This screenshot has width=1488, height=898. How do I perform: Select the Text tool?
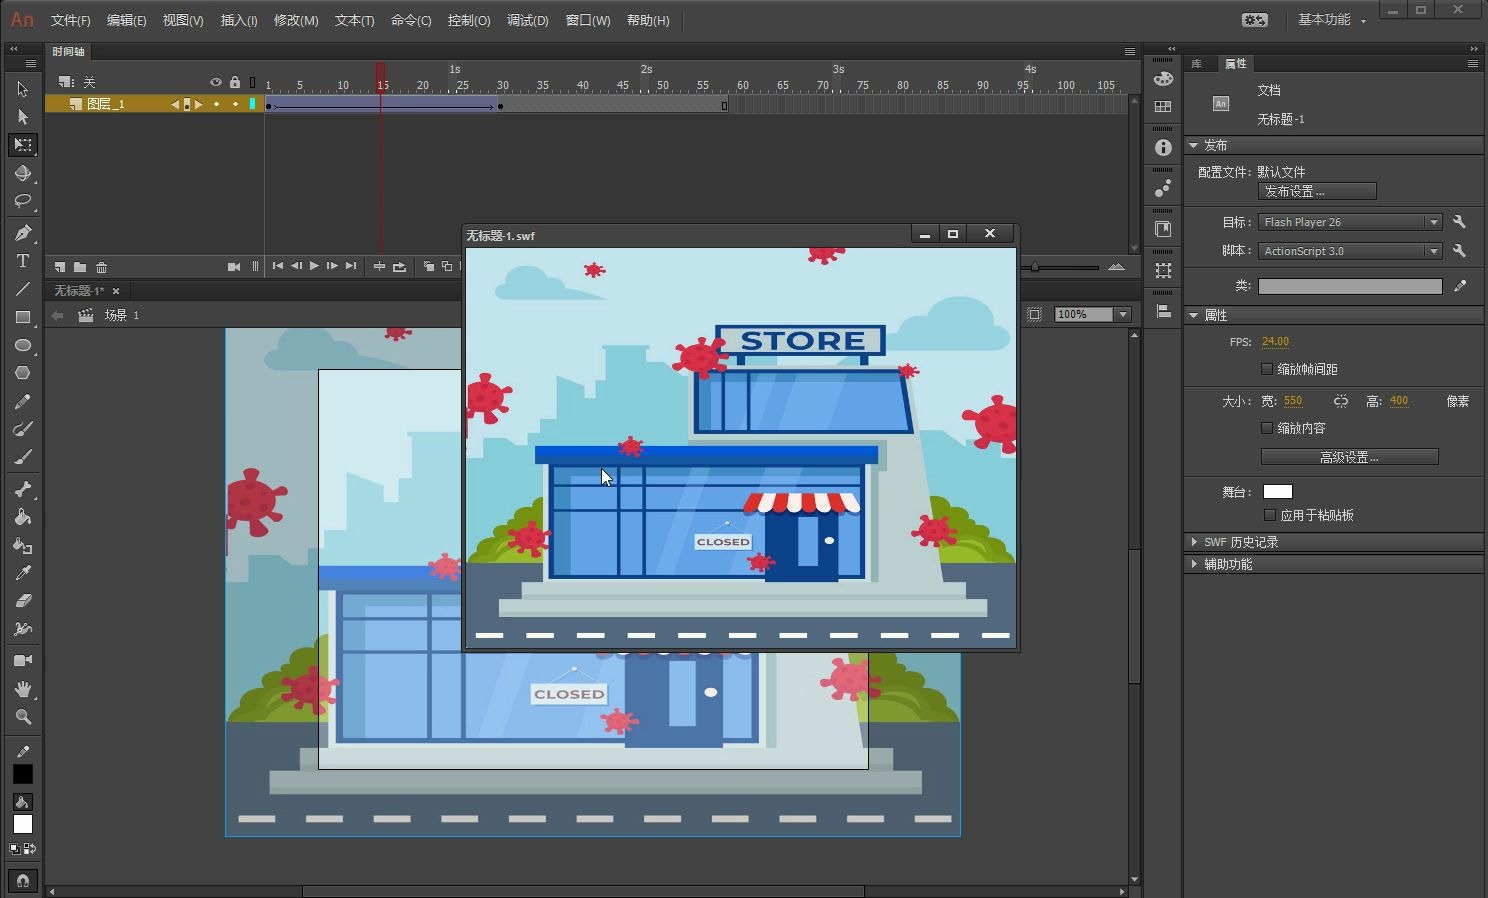tap(23, 261)
